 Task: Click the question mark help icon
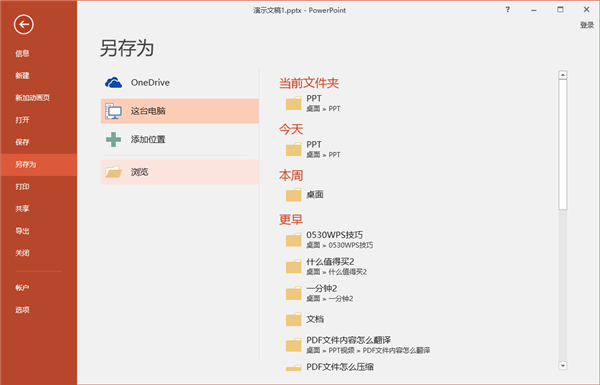pyautogui.click(x=507, y=10)
